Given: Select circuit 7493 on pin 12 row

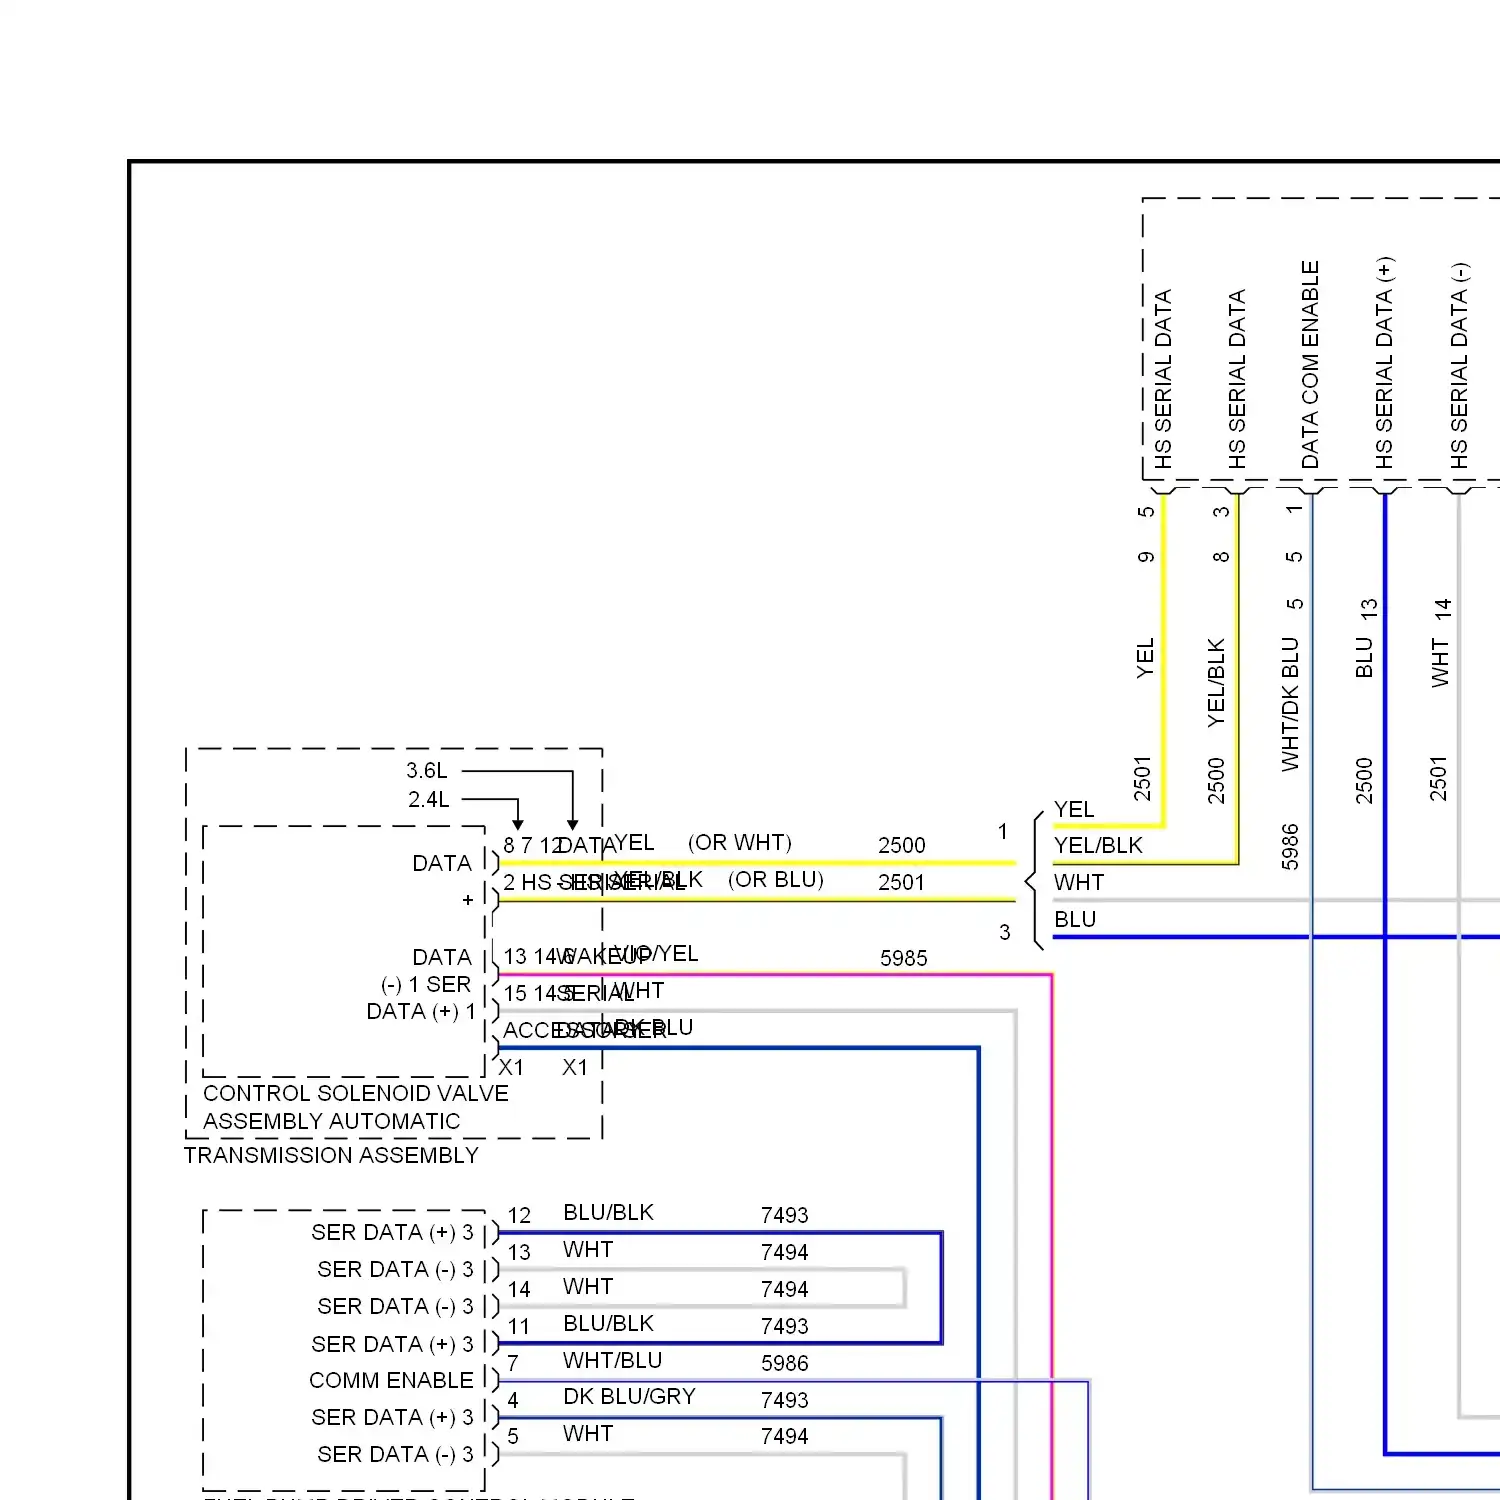Looking at the screenshot, I should pos(784,1215).
